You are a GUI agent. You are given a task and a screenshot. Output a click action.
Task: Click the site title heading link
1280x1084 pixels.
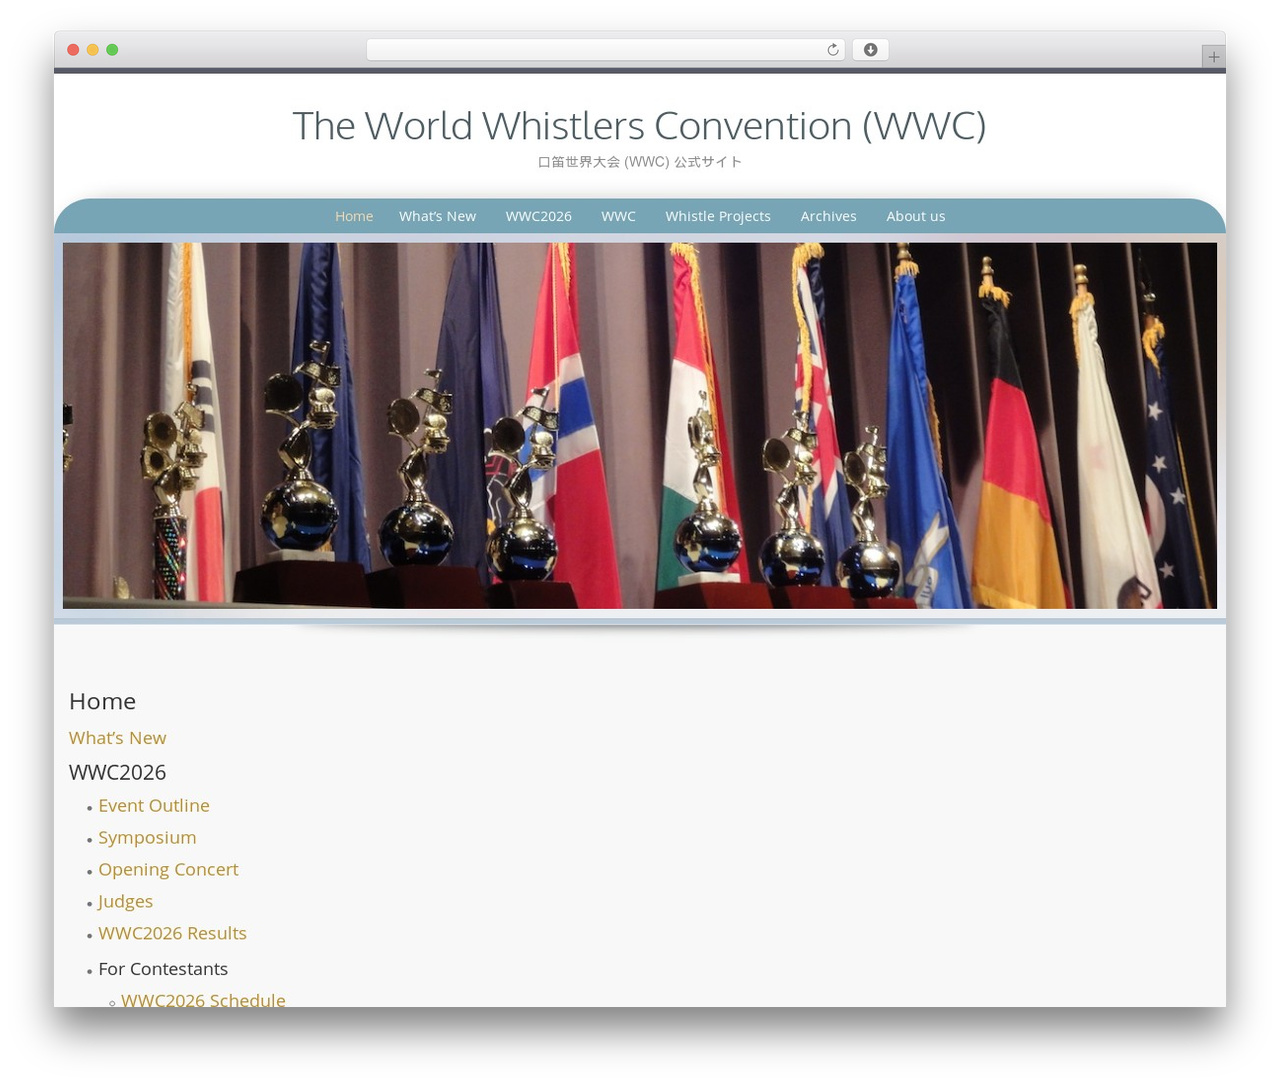[x=639, y=126]
